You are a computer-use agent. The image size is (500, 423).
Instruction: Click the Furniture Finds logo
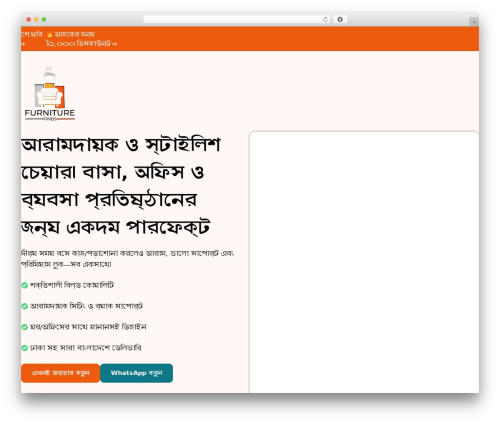click(x=50, y=94)
